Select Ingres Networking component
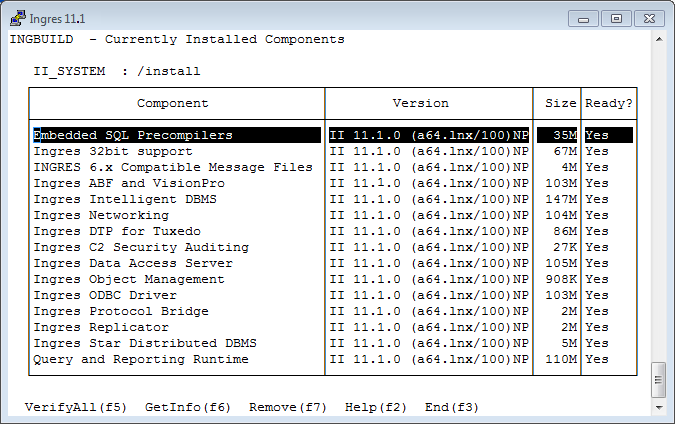675x424 pixels. click(x=101, y=215)
